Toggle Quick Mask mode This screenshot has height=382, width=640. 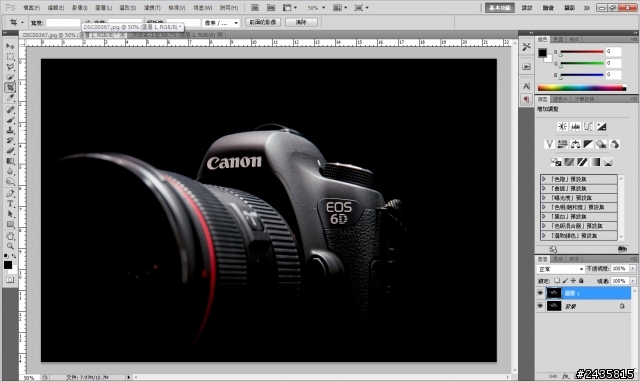pyautogui.click(x=10, y=280)
